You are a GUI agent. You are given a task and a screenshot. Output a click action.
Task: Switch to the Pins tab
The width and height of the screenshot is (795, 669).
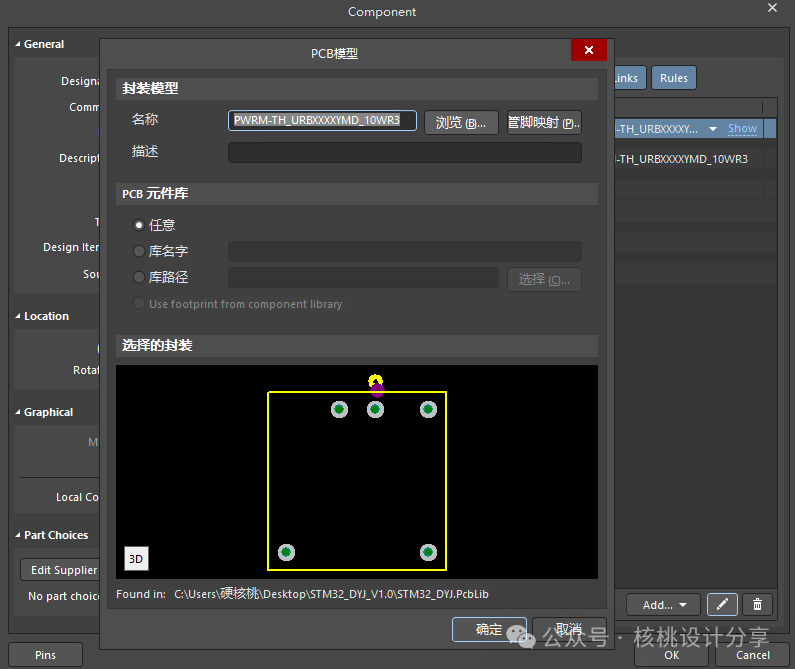click(x=45, y=655)
